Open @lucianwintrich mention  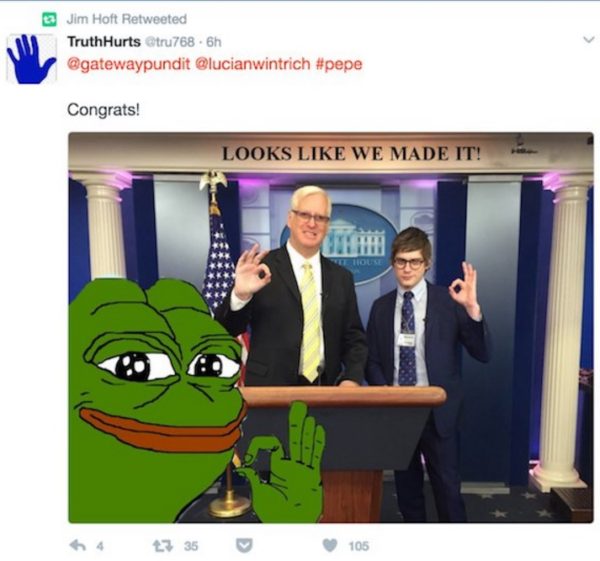tap(253, 64)
